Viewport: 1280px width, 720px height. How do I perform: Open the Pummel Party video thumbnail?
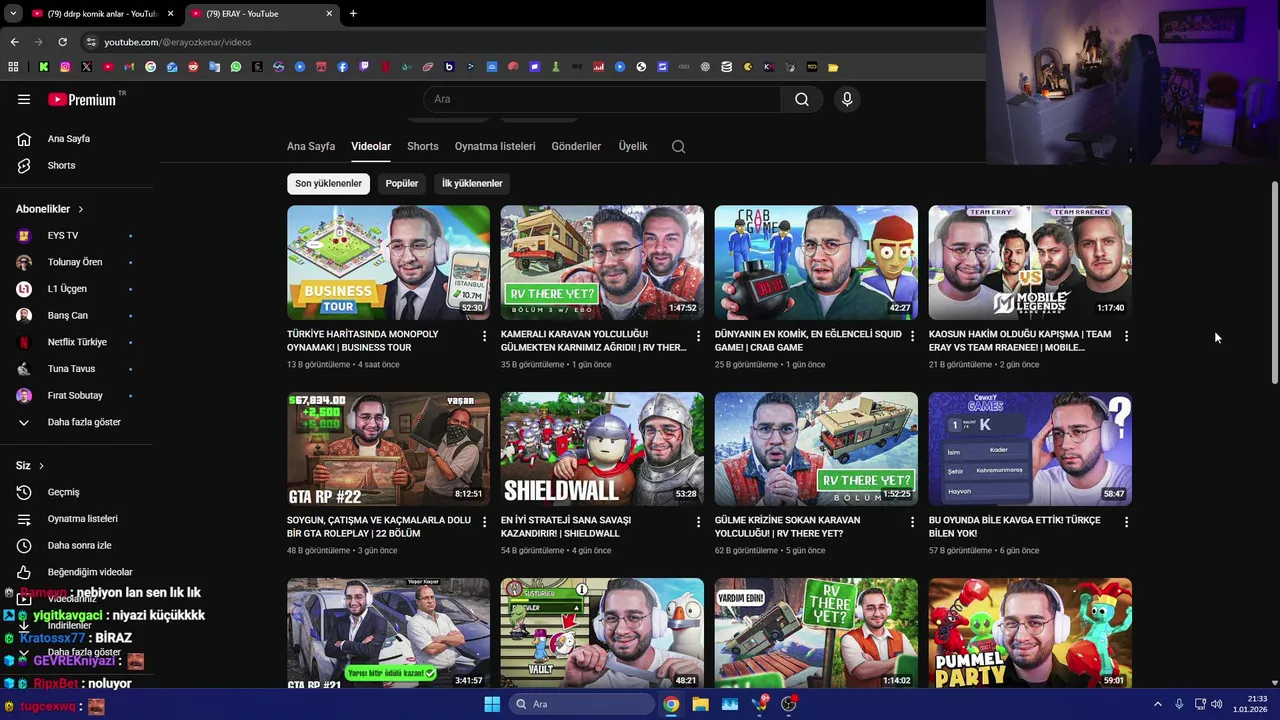point(1030,633)
